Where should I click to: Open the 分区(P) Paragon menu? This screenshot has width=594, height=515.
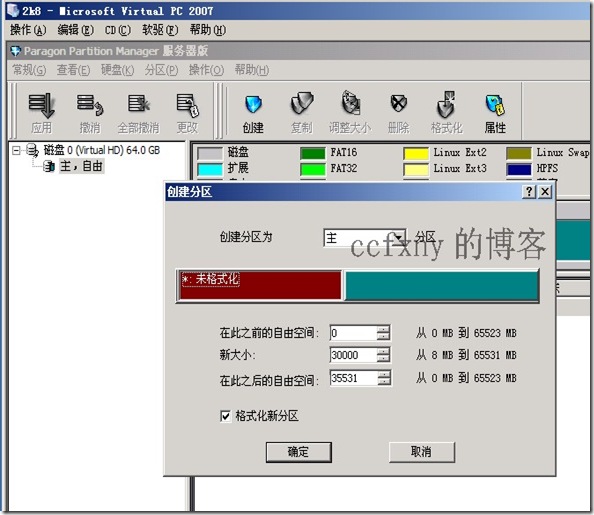click(161, 70)
